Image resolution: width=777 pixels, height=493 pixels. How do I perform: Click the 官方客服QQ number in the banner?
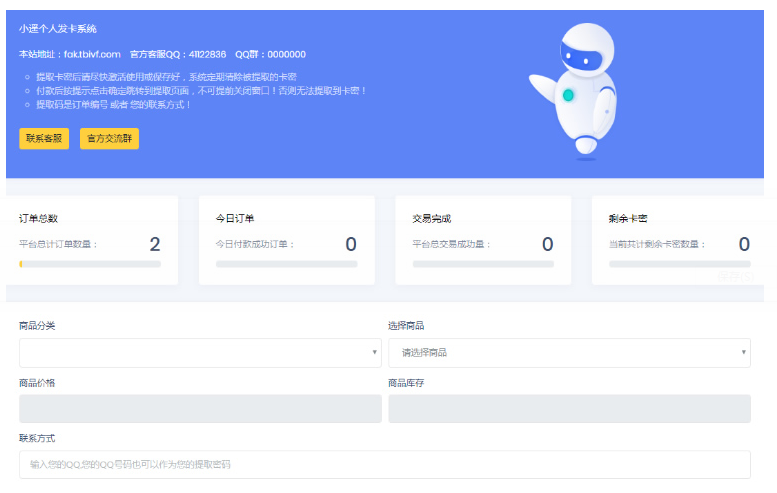point(206,54)
